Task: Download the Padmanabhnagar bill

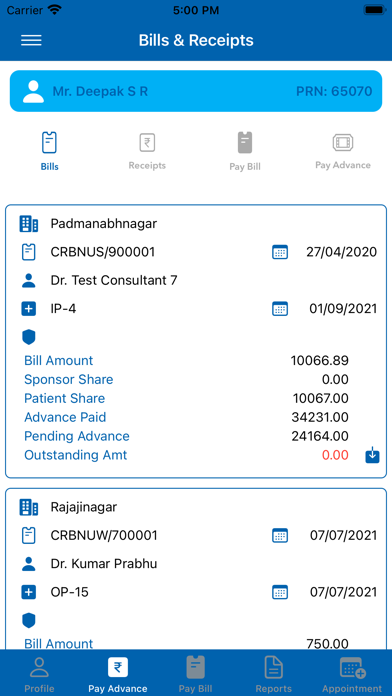Action: point(372,456)
